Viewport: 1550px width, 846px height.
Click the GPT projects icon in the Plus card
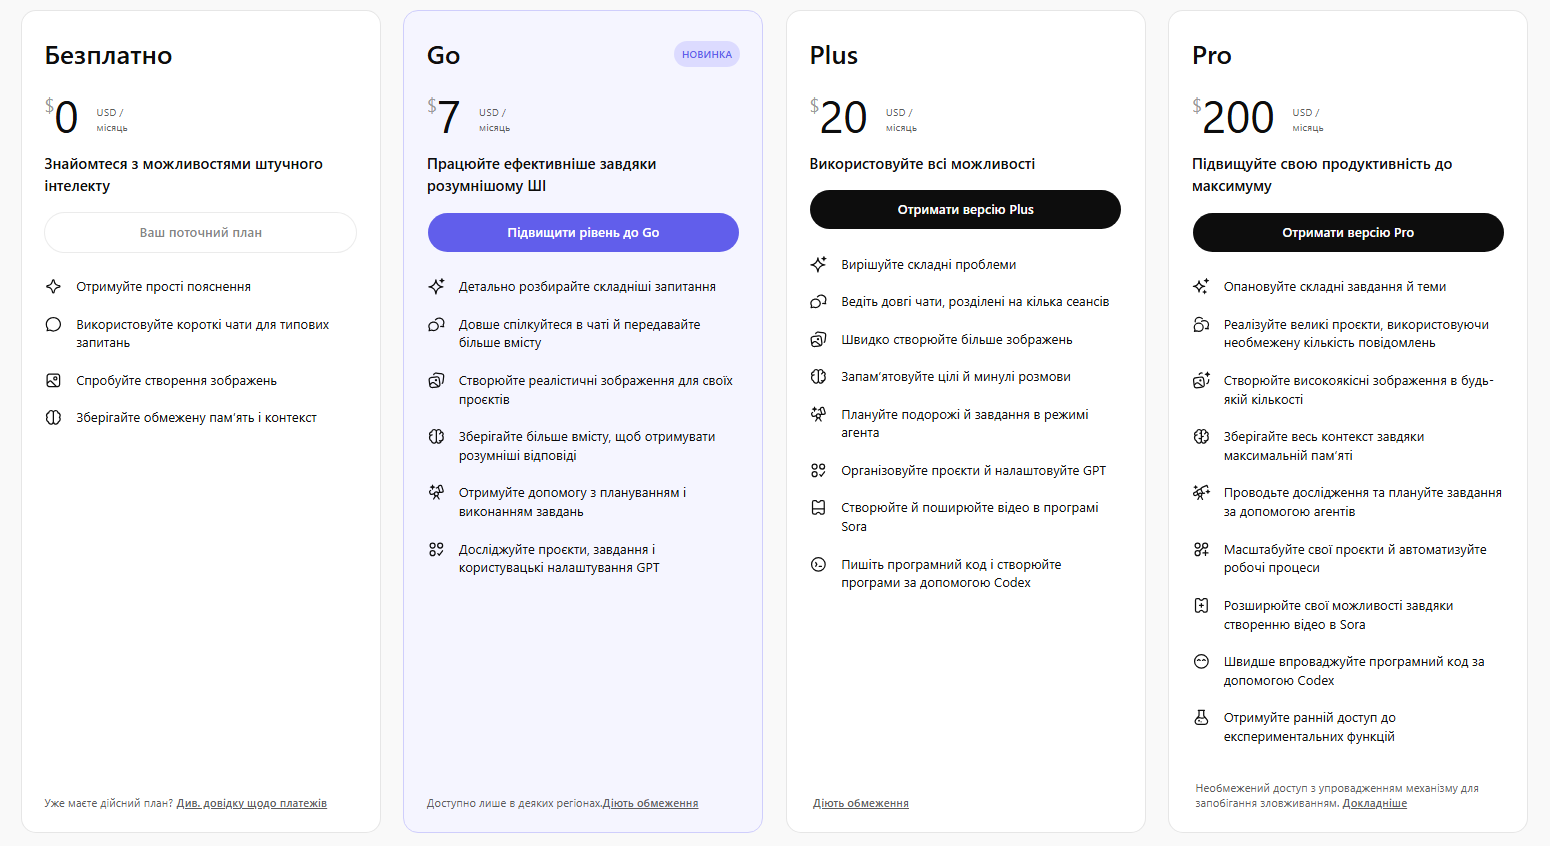[x=818, y=469]
